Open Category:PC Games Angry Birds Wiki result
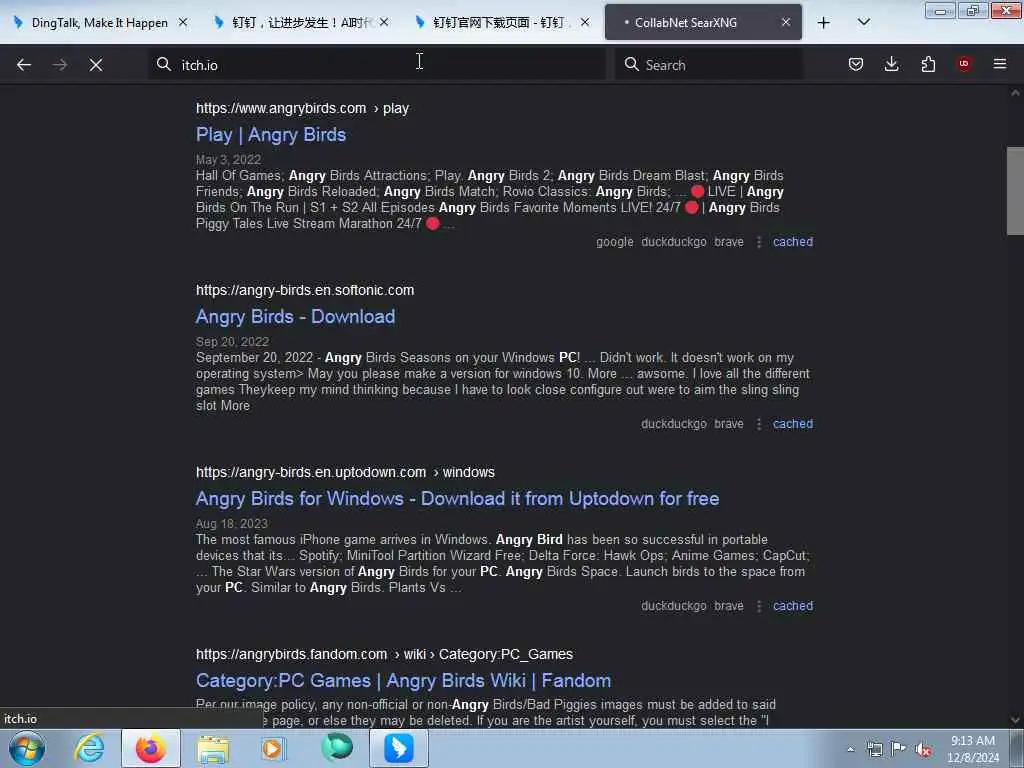1024x768 pixels. pos(403,680)
